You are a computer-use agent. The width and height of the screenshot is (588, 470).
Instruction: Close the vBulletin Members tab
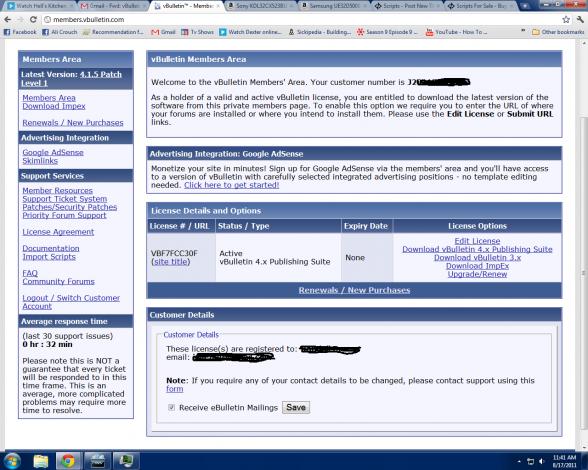click(x=219, y=6)
